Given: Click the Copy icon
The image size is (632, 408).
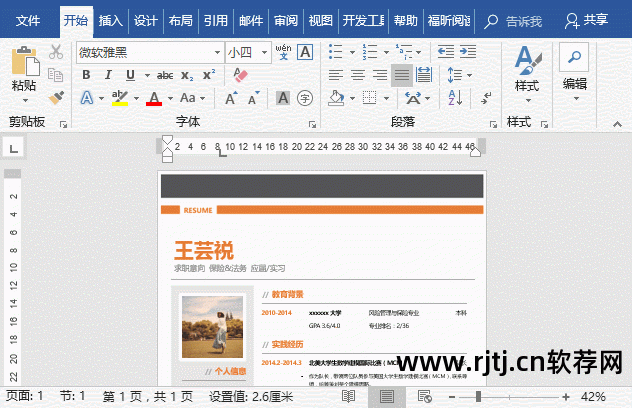Looking at the screenshot, I should 56,75.
